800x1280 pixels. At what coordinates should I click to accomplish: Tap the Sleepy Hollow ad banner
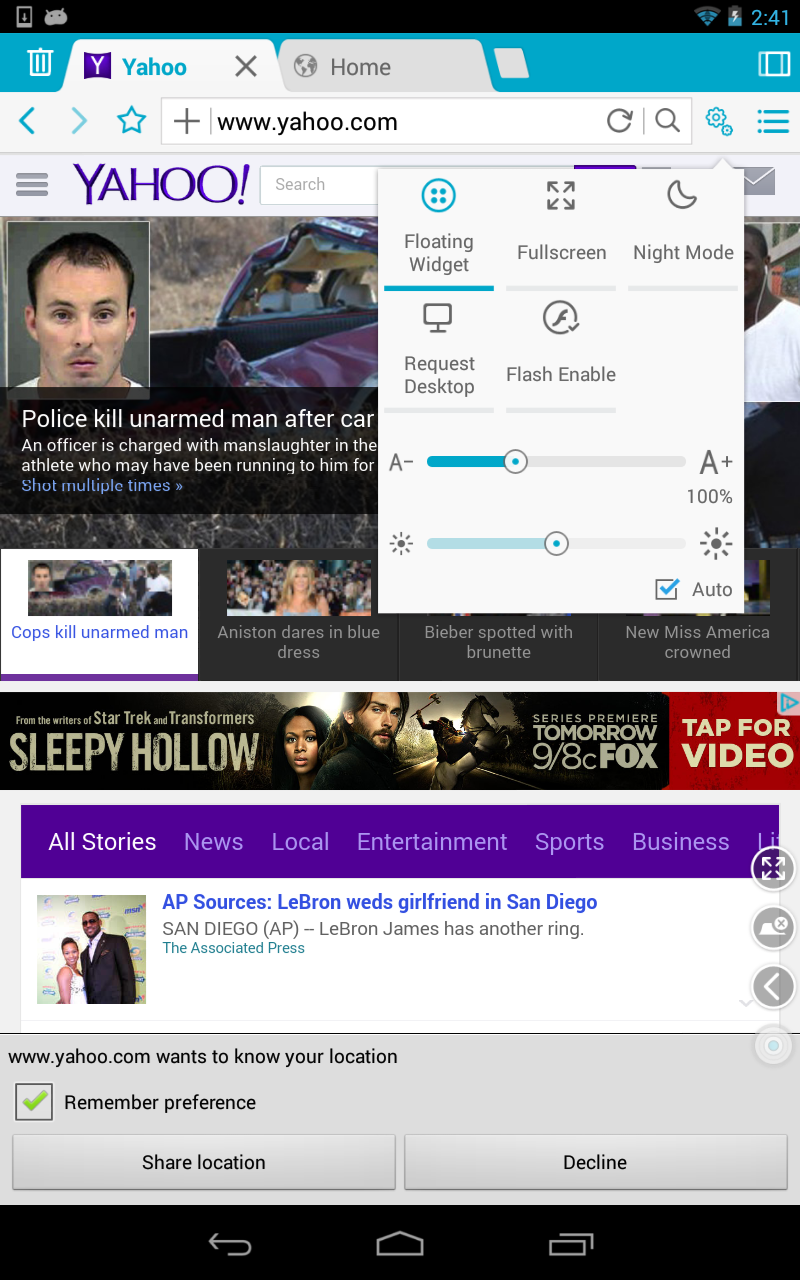400,741
